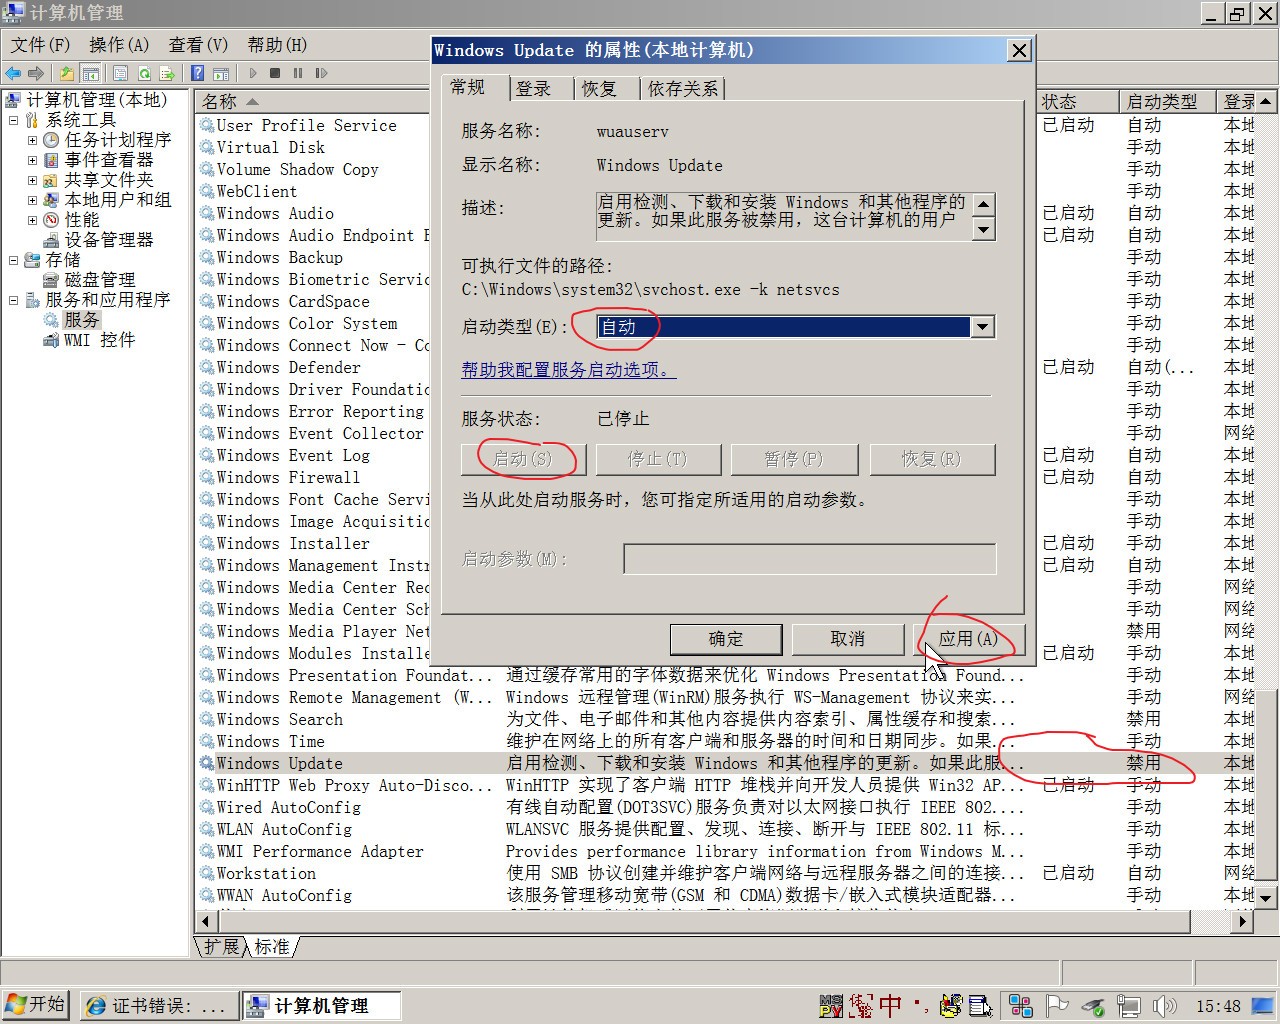Select the Windows Search service row
This screenshot has height=1024, width=1280.
point(725,719)
